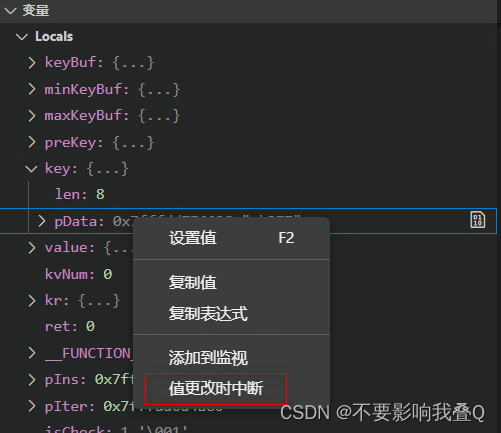Expand the kr variable

(x=32, y=301)
